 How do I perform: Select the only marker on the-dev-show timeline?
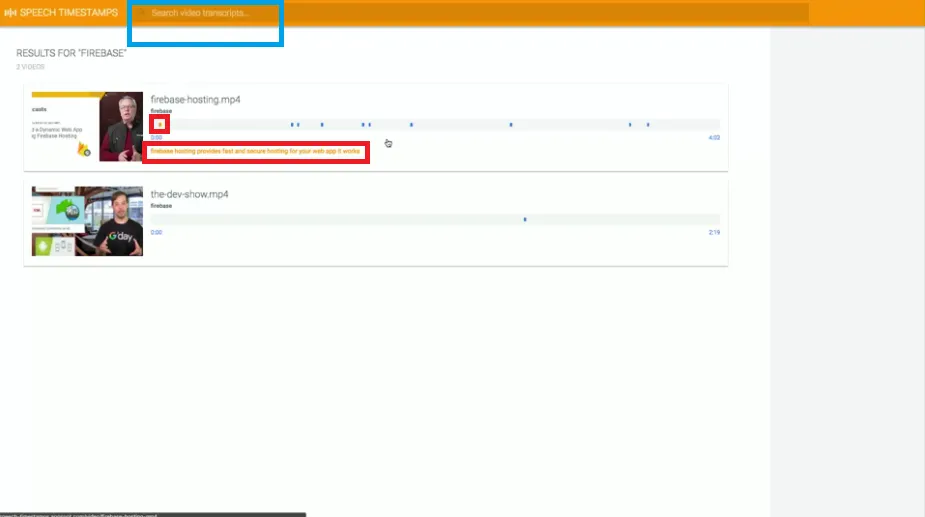pyautogui.click(x=525, y=220)
